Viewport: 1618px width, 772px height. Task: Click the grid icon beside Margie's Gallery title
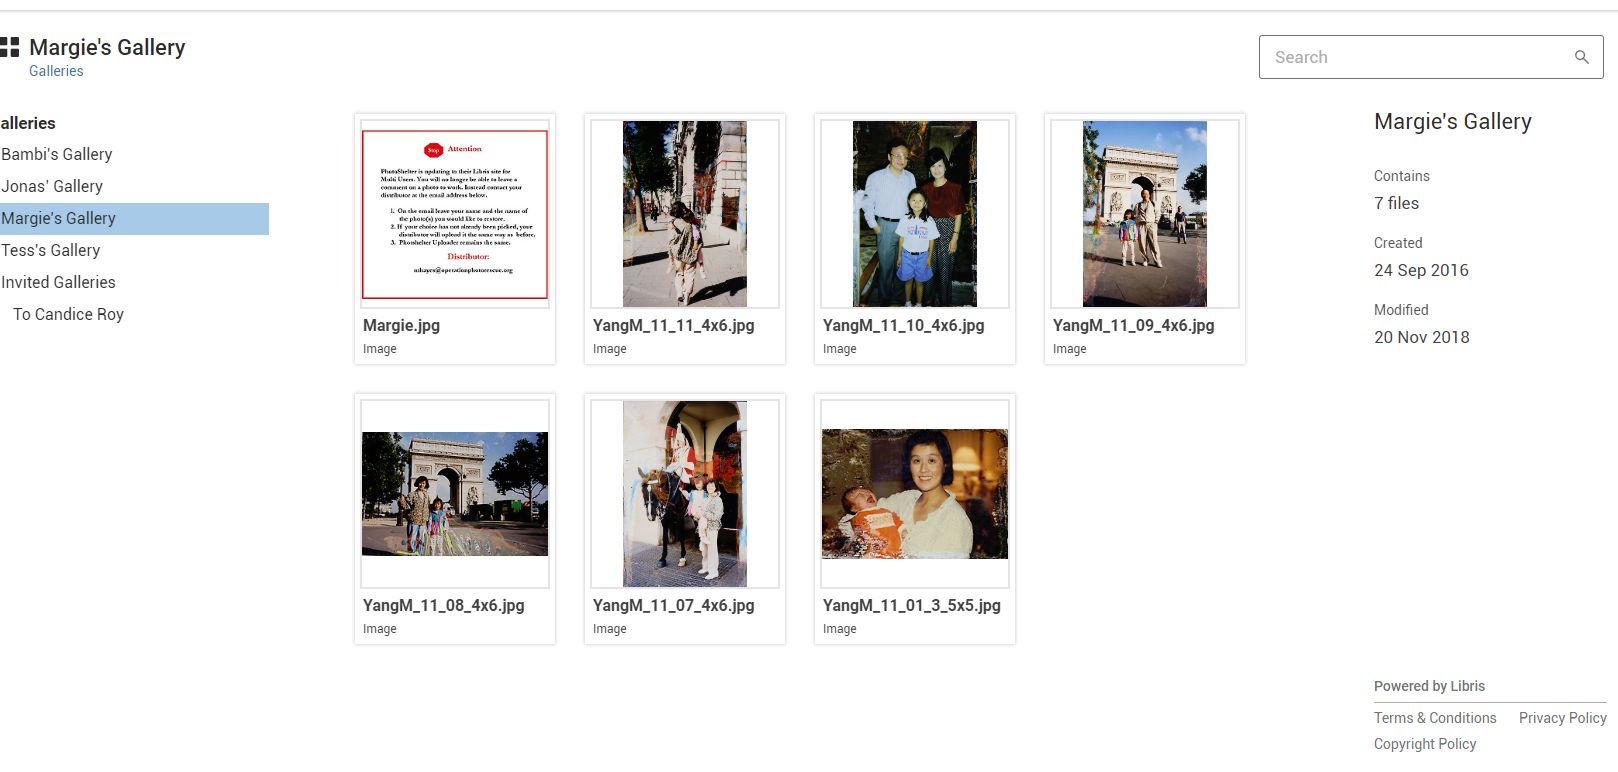pos(9,47)
